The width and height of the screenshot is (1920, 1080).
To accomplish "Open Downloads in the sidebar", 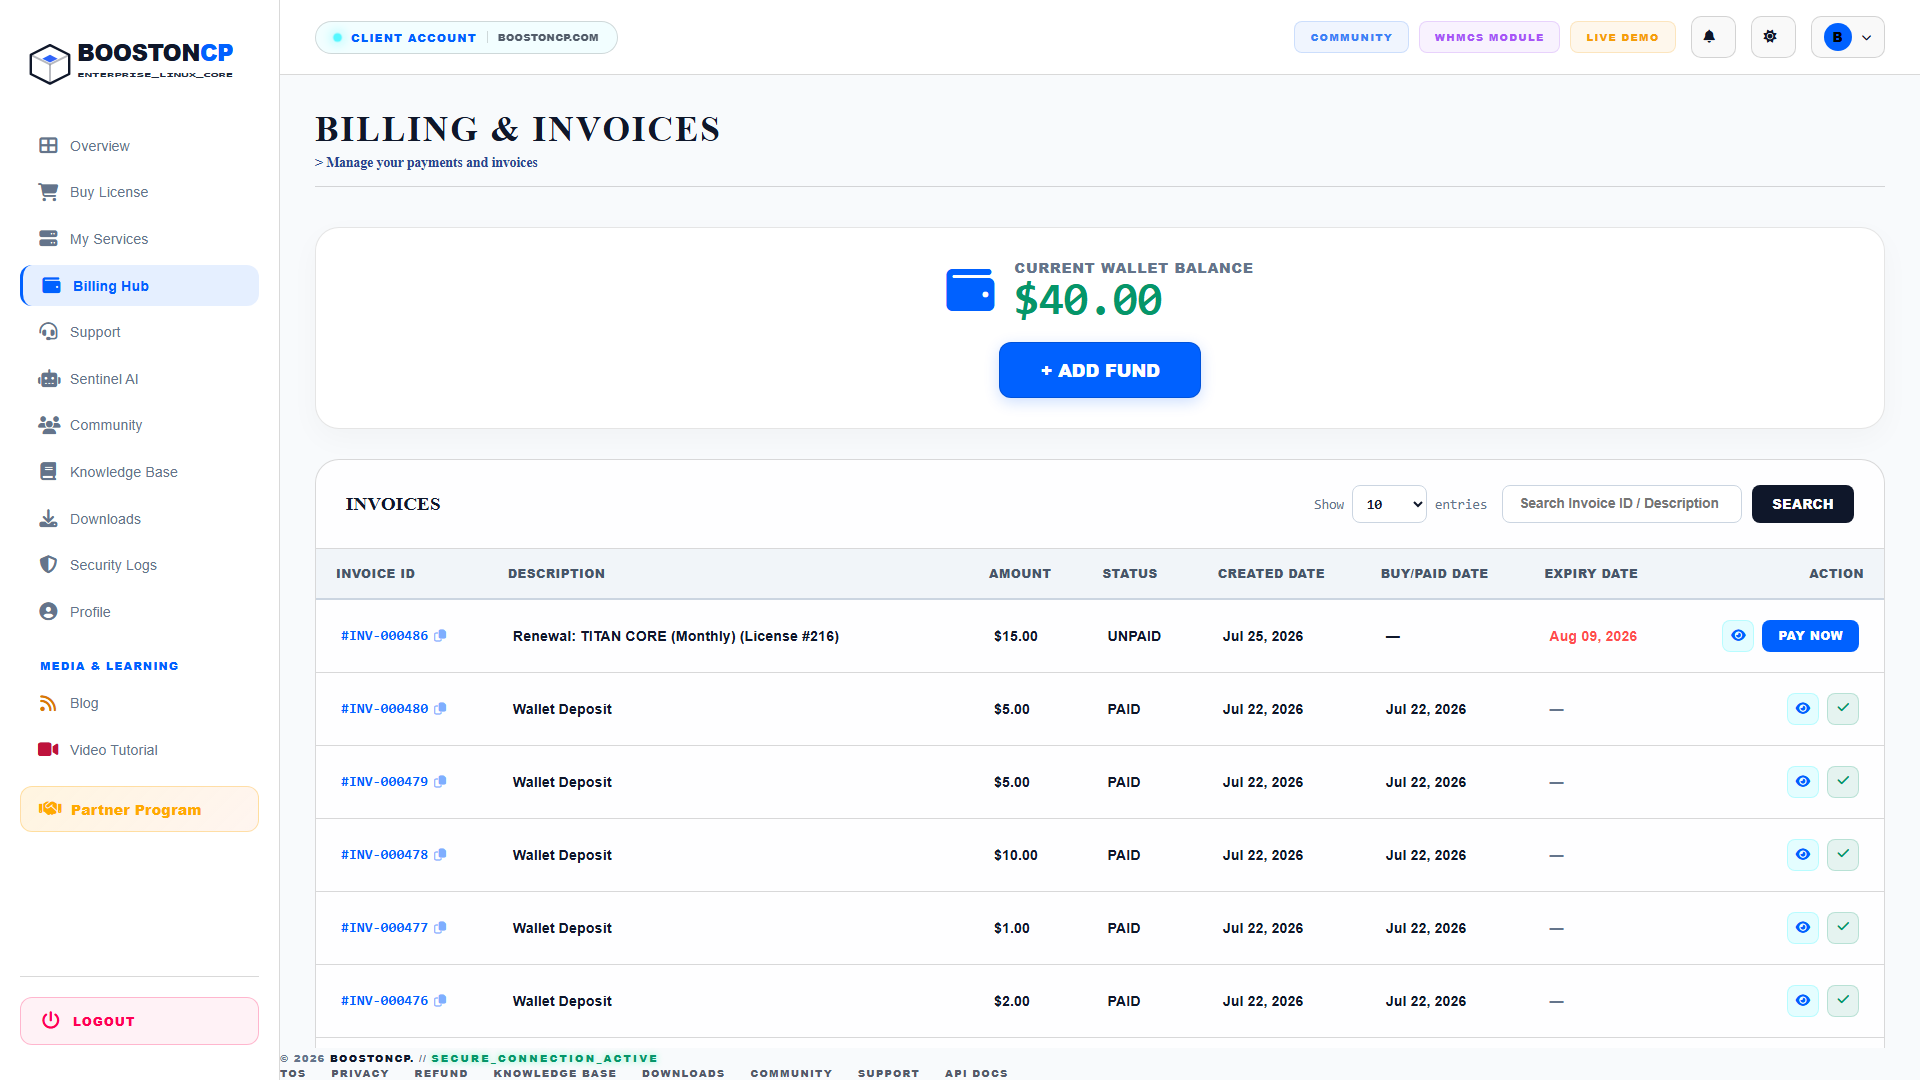I will (139, 519).
